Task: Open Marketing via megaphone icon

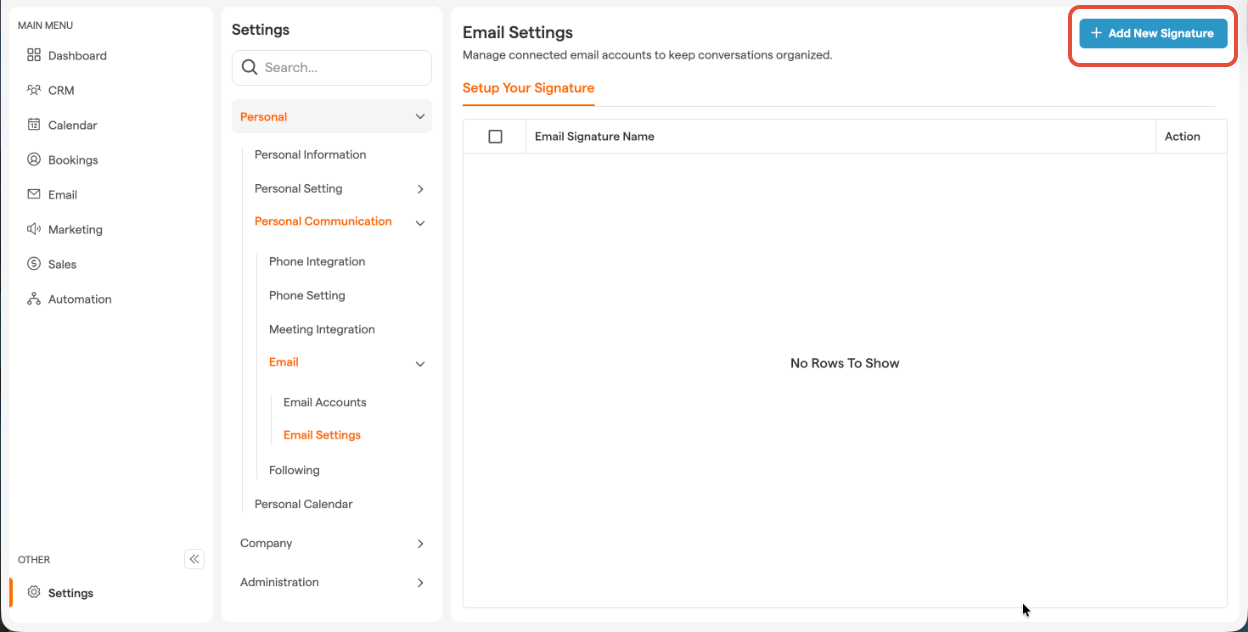Action: 34,229
